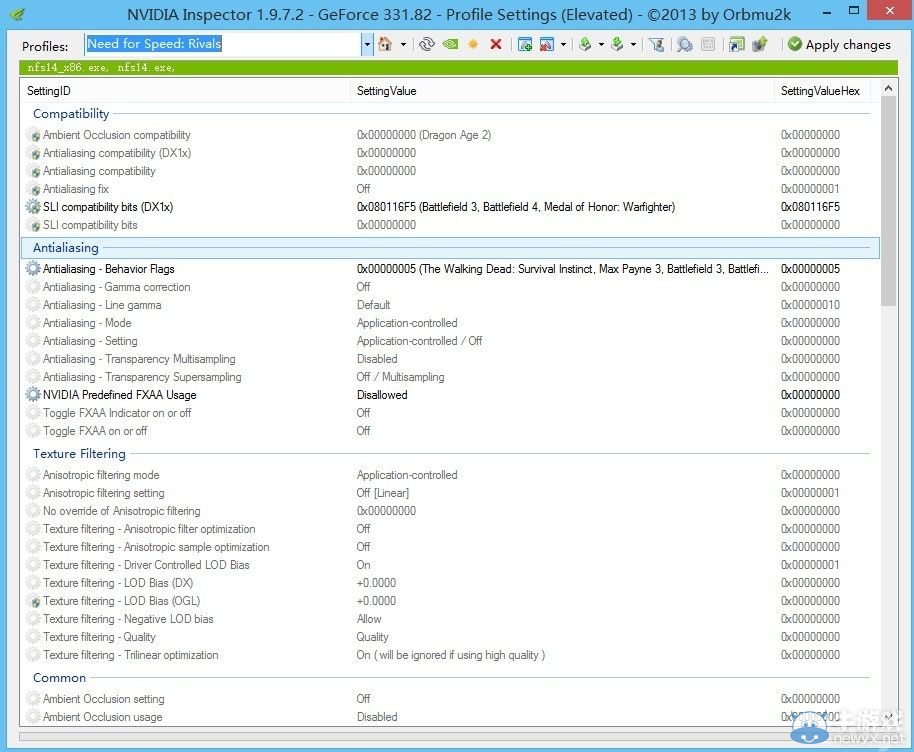Click the gear icon beside Antialiasing - Mode
The image size is (914, 752).
(33, 323)
